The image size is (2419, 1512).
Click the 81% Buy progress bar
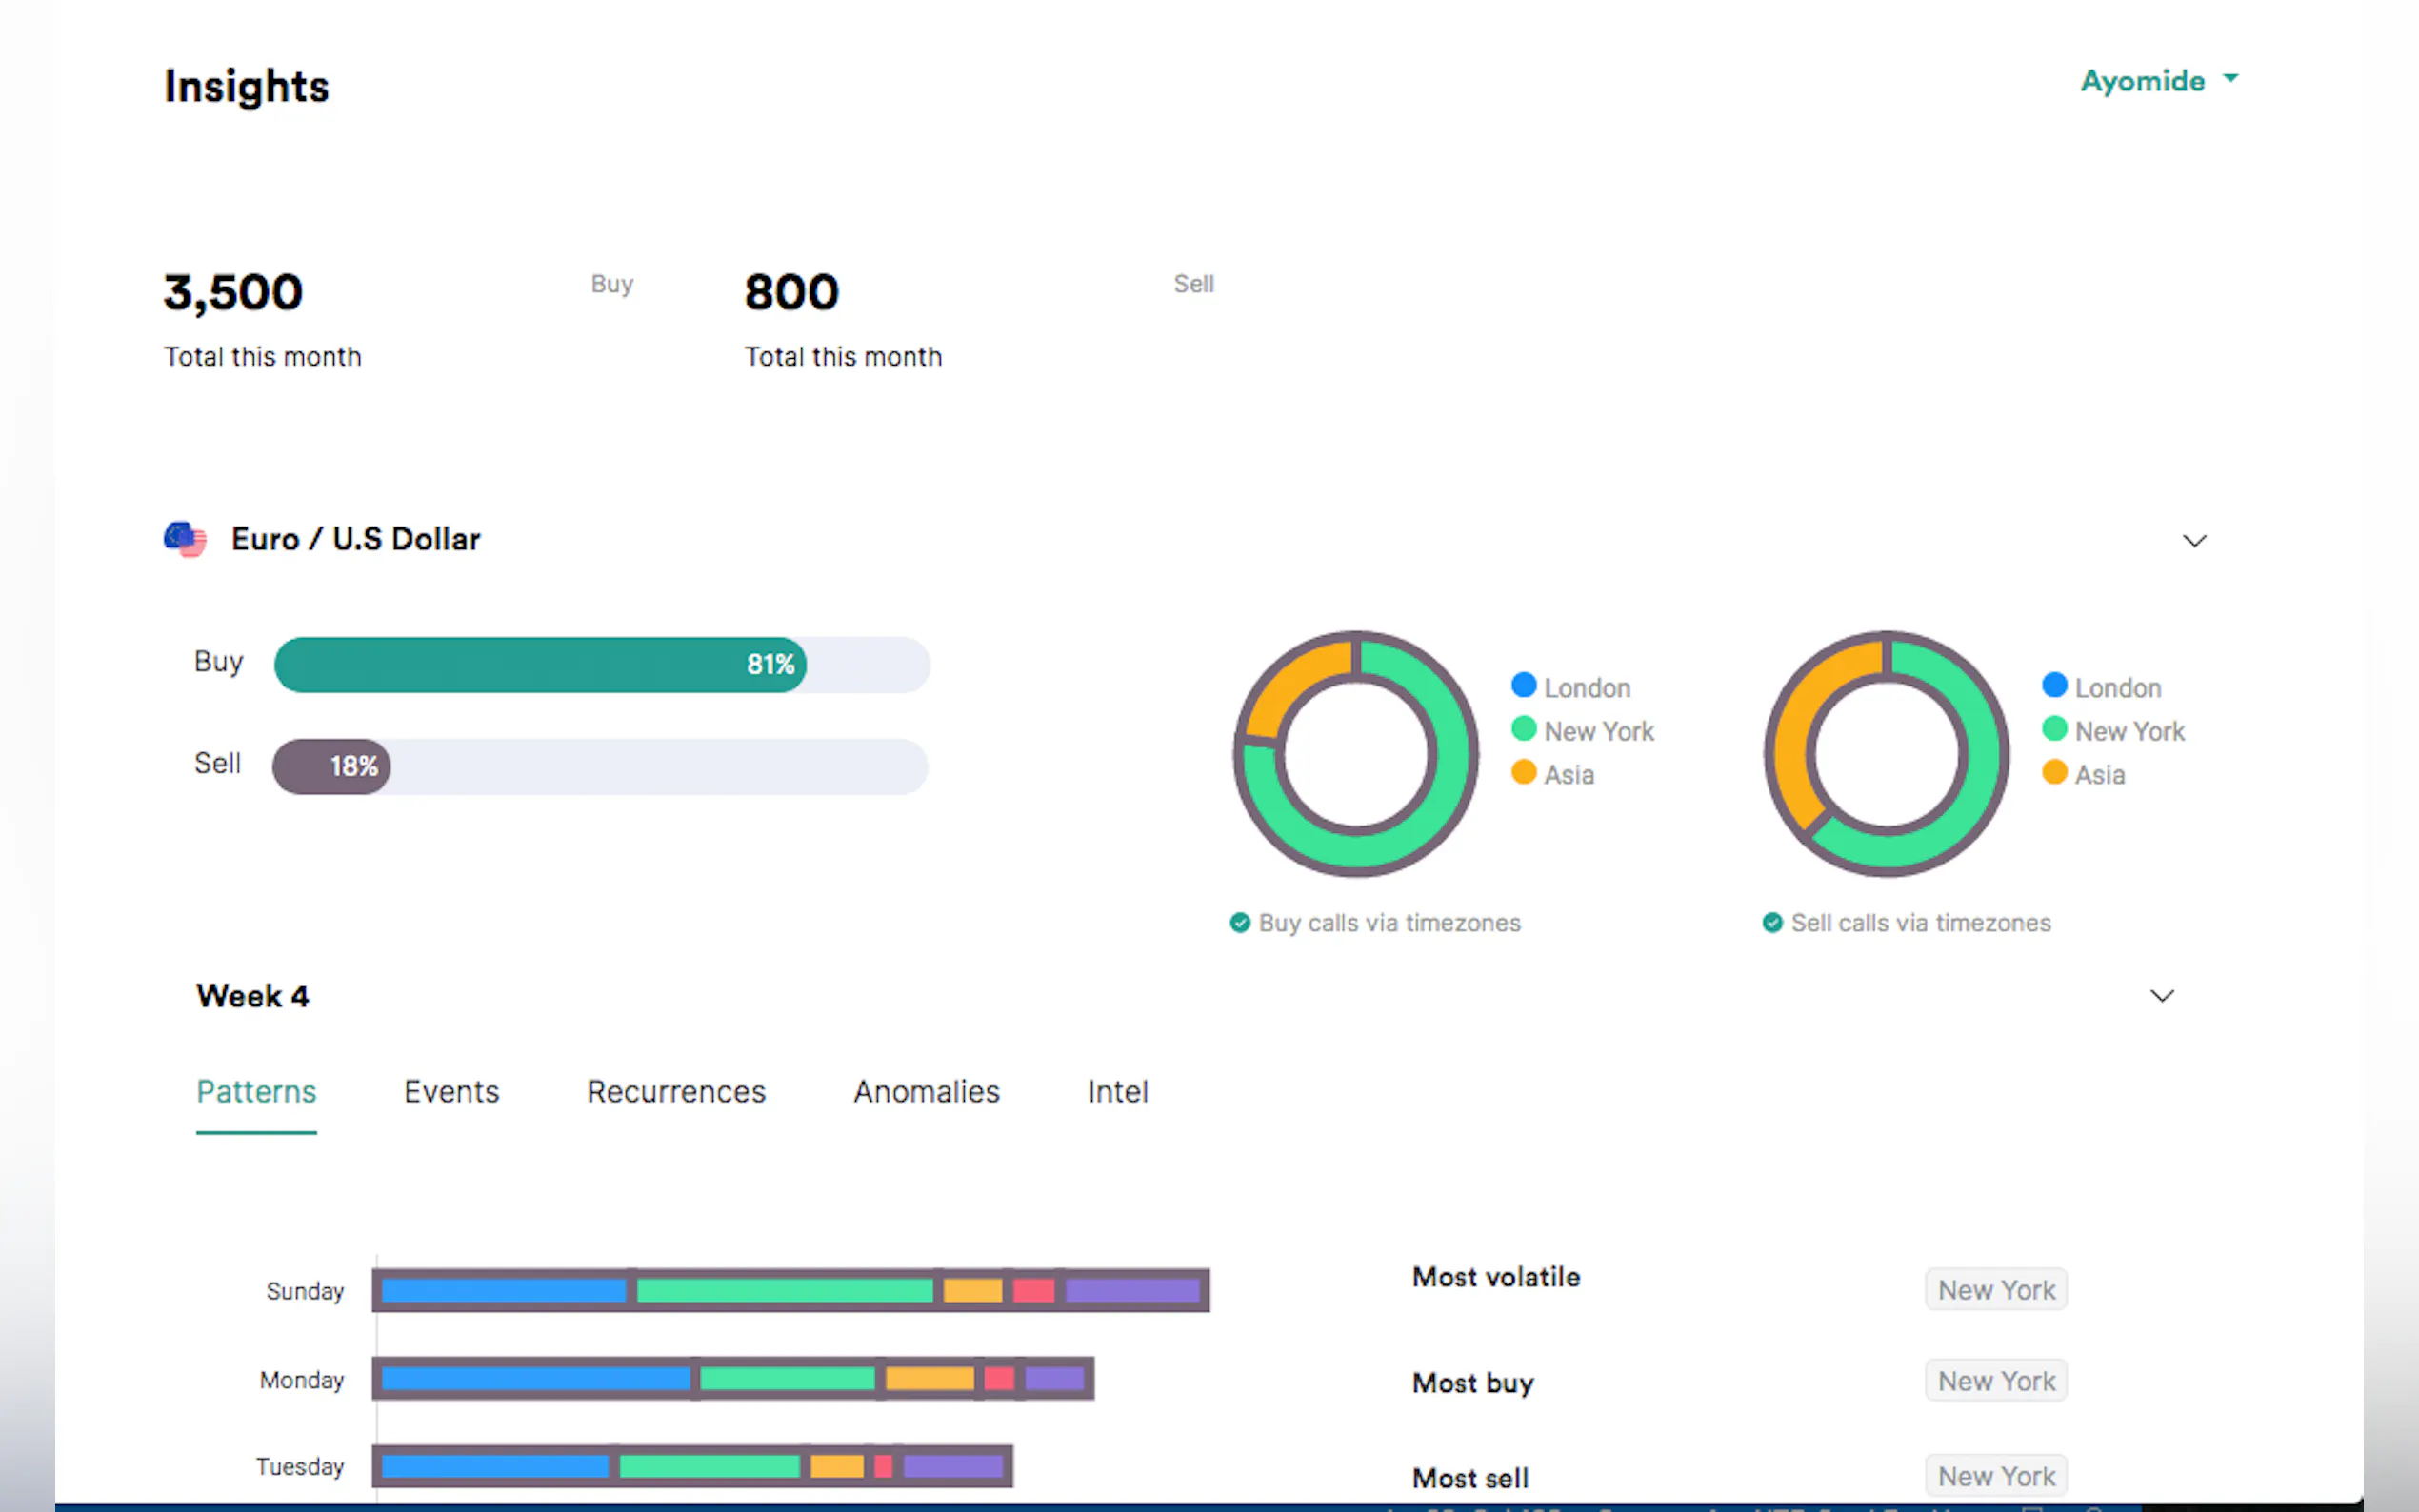pos(540,665)
